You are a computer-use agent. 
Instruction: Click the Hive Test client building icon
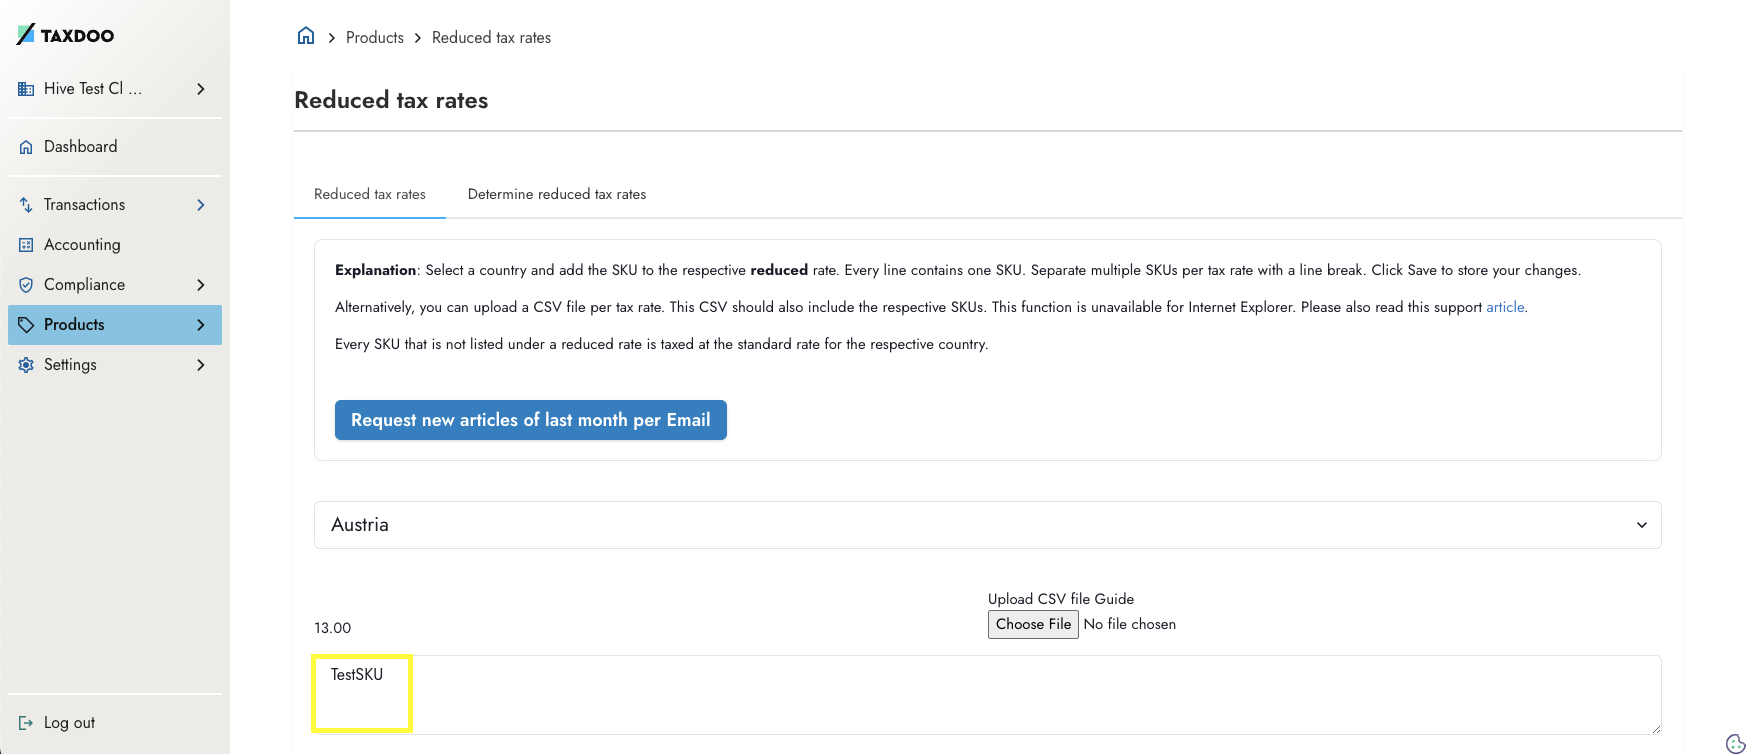pyautogui.click(x=26, y=89)
